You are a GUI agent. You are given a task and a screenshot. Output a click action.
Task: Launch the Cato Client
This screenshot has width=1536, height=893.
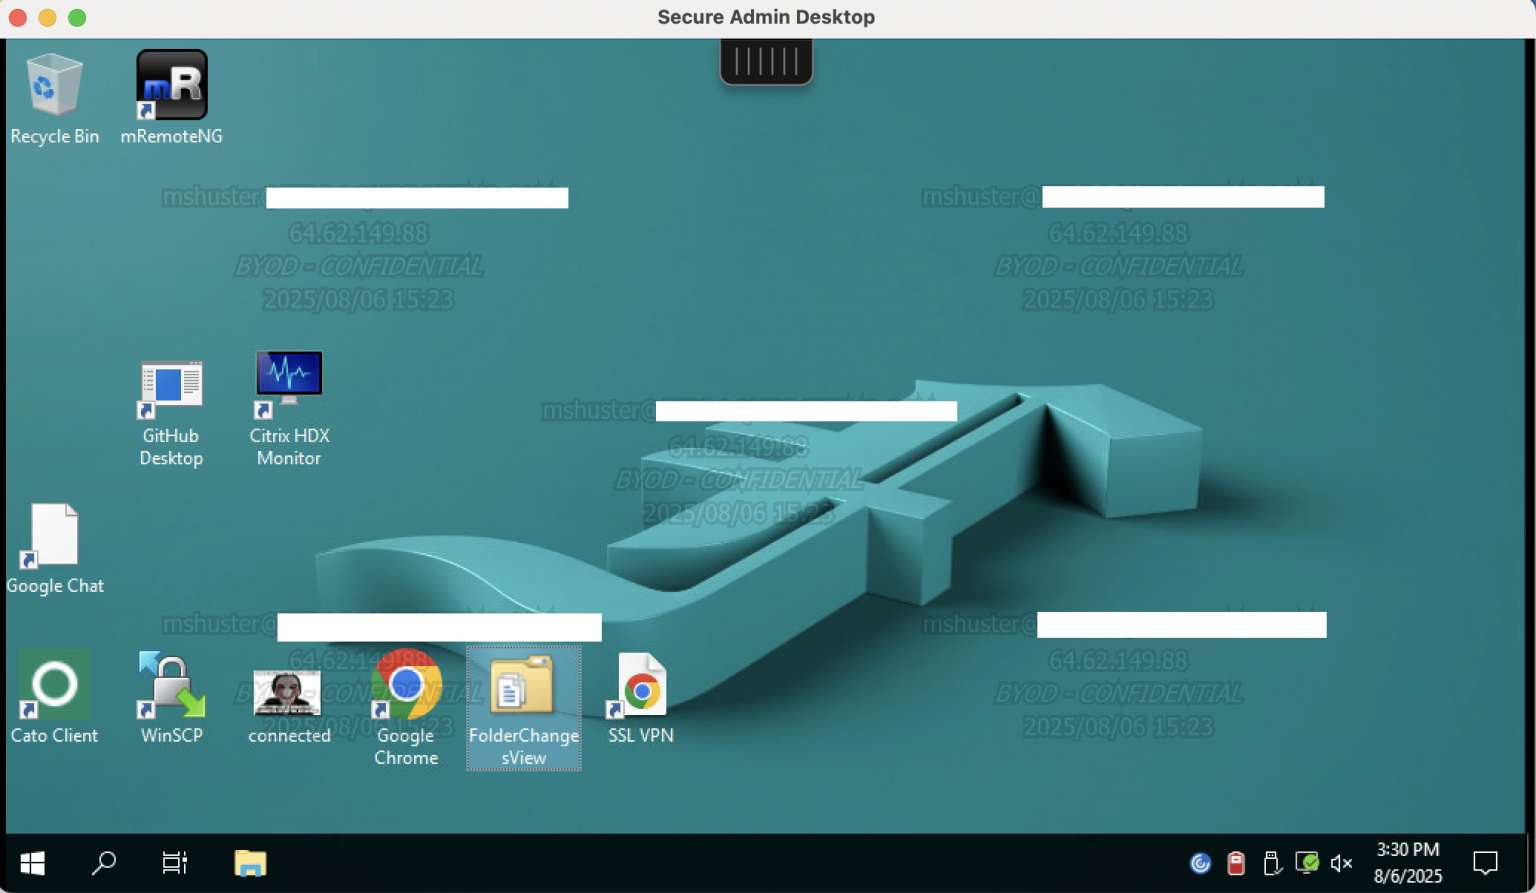[x=54, y=685]
